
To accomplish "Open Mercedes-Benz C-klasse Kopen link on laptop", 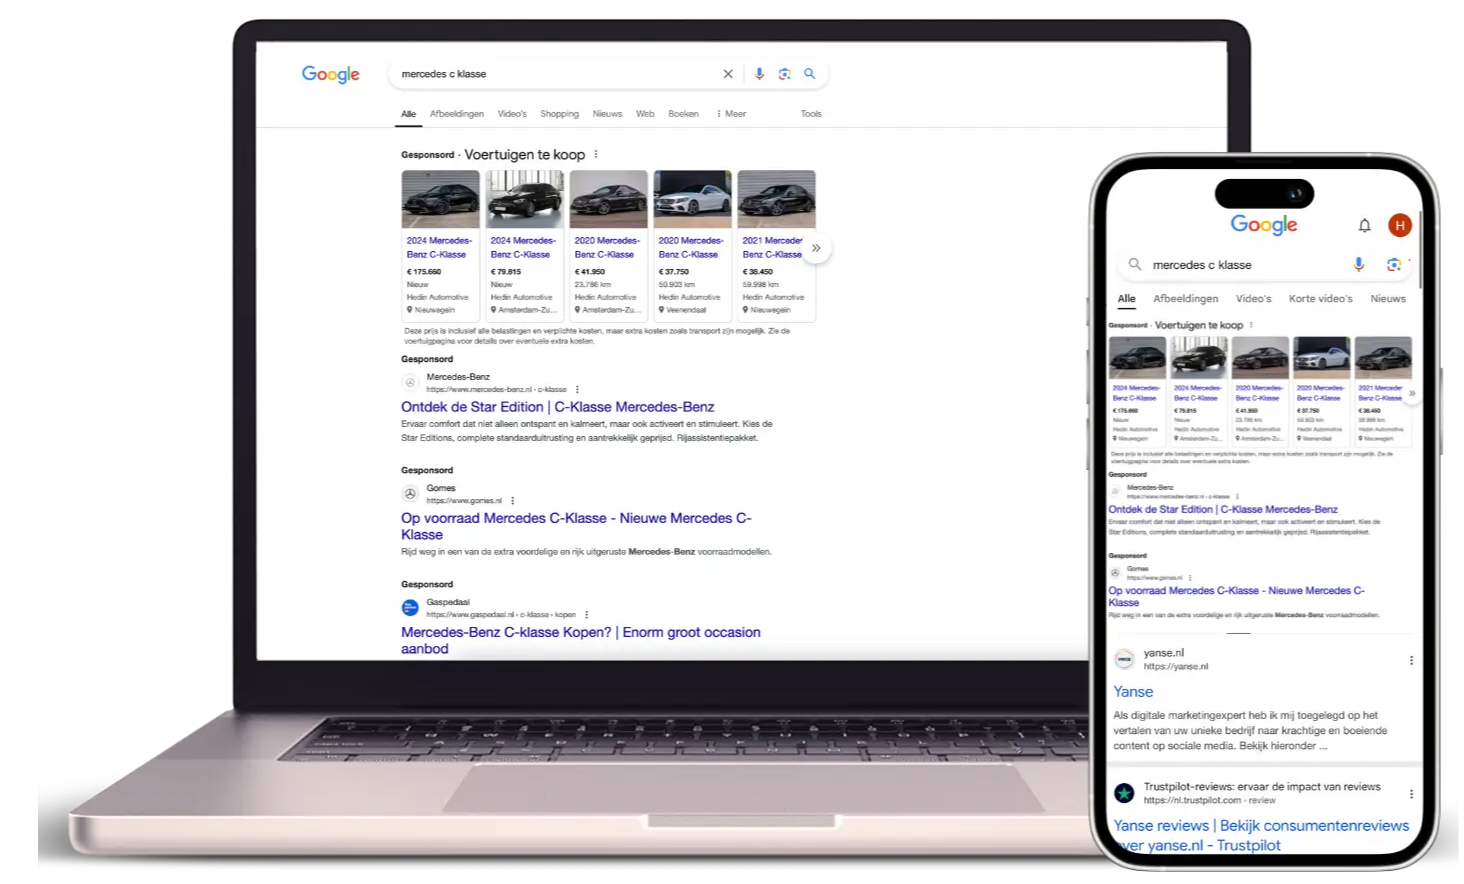I will pos(581,640).
